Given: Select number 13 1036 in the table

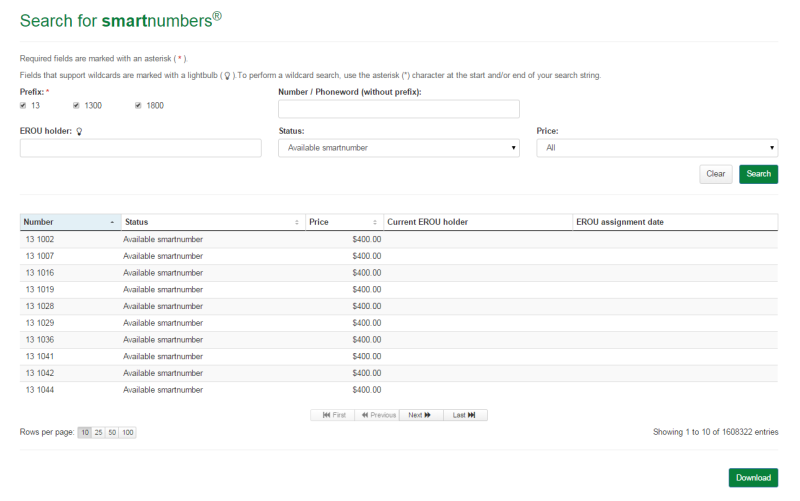Looking at the screenshot, I should (x=40, y=340).
